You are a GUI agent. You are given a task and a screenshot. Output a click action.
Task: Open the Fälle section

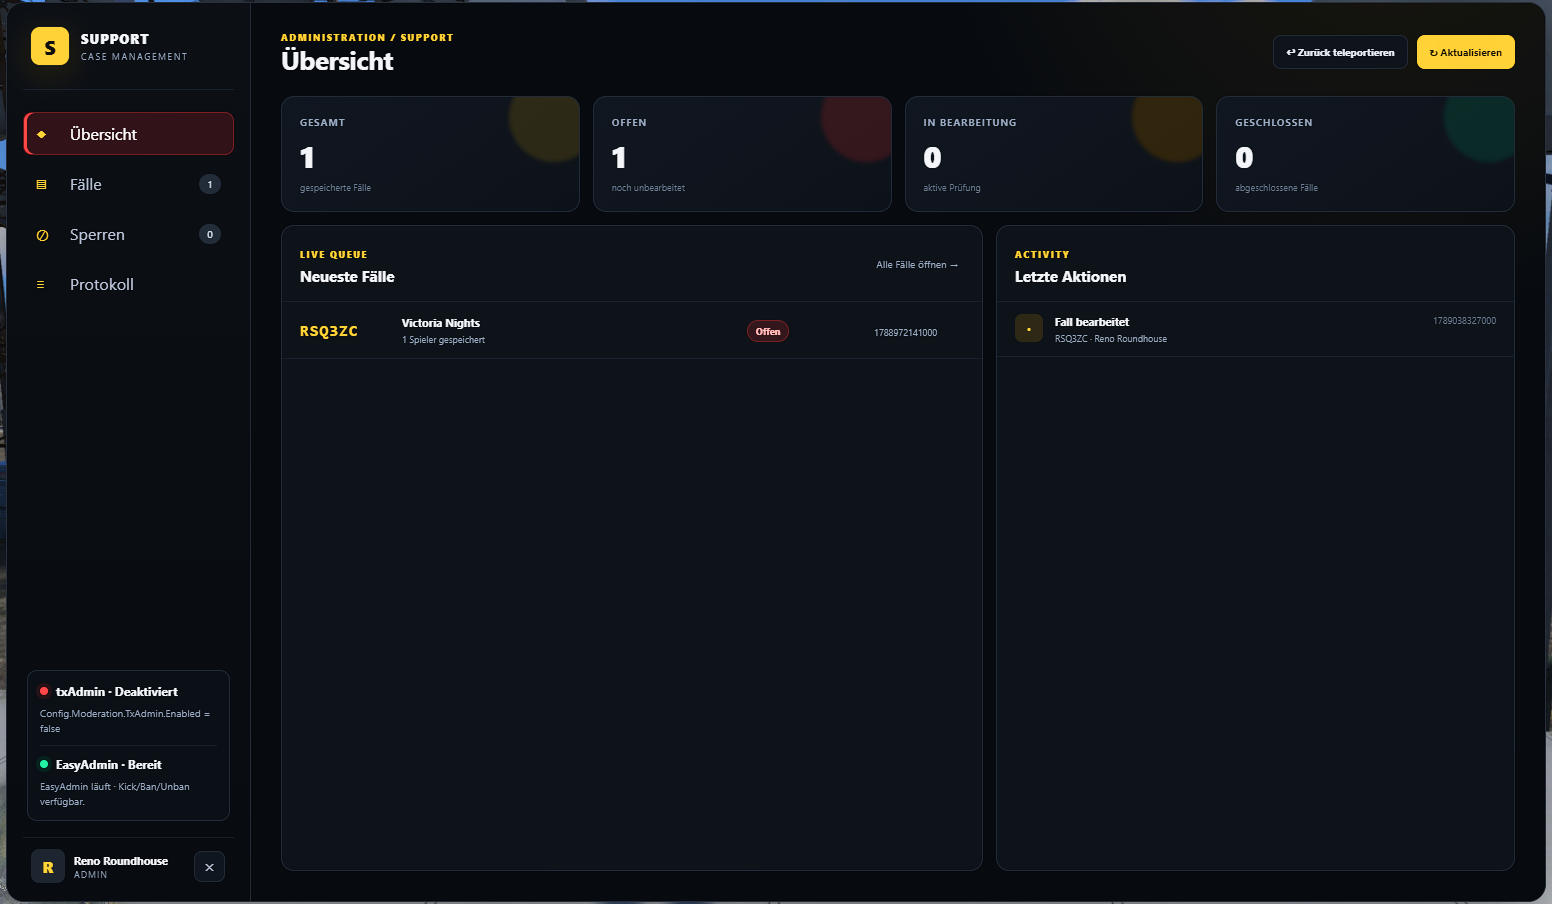[x=129, y=184]
